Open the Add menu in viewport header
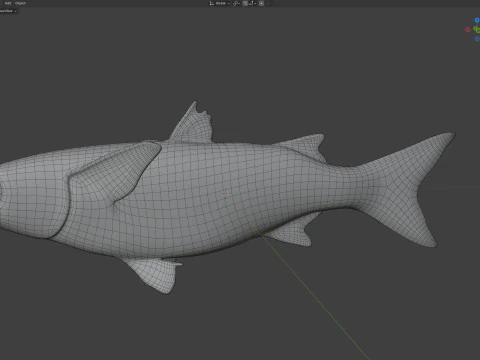480x360 pixels. (8, 3)
